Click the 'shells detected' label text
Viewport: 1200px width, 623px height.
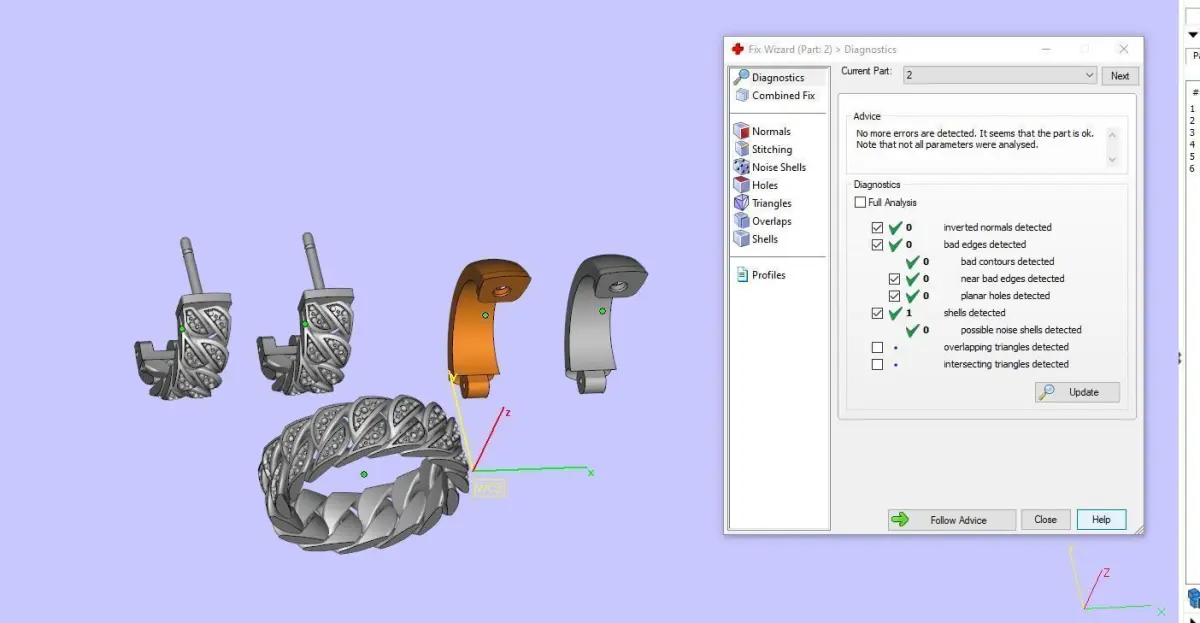click(x=974, y=313)
